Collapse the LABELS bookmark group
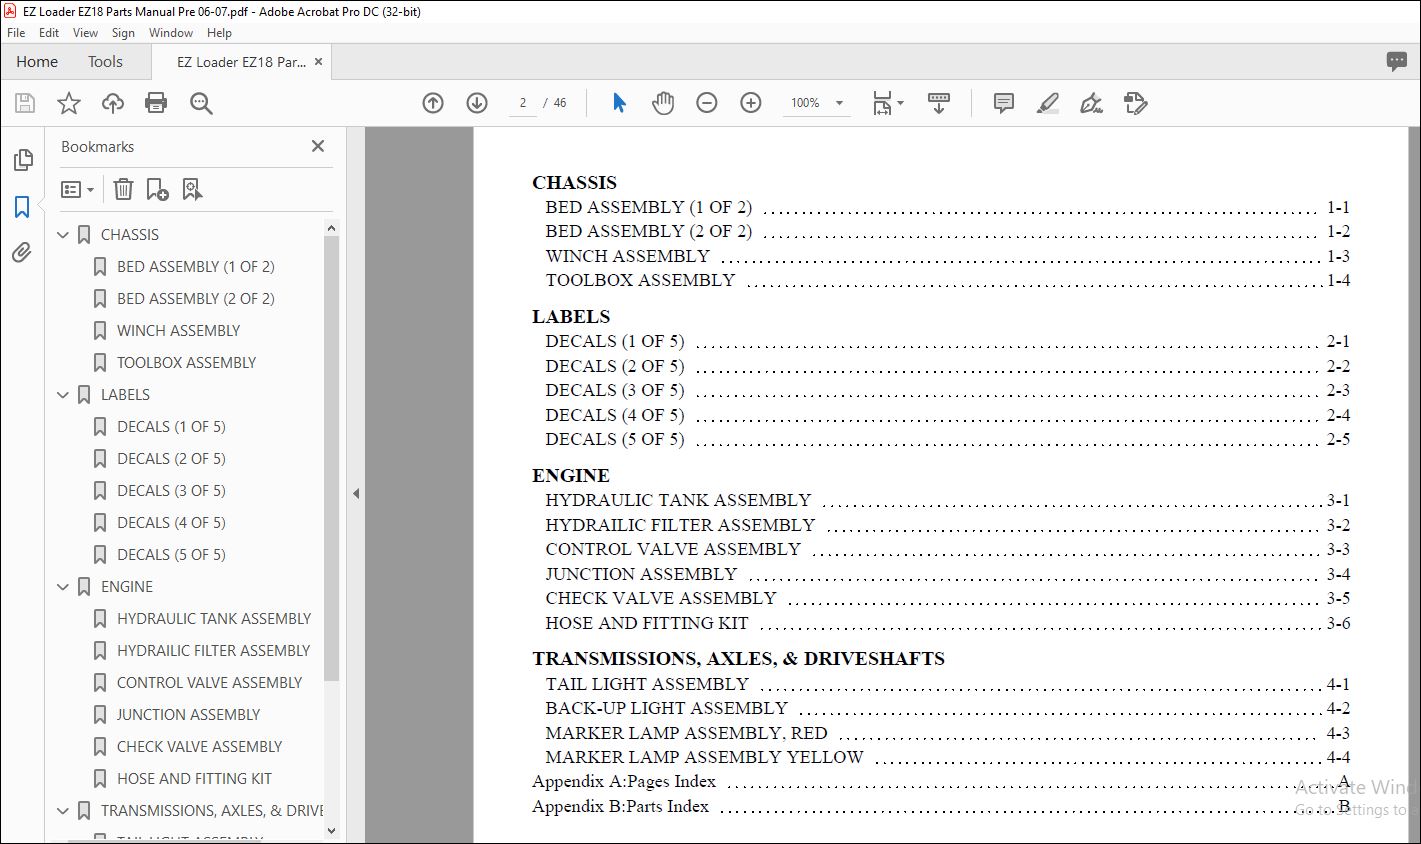The width and height of the screenshot is (1421, 844). [x=63, y=395]
